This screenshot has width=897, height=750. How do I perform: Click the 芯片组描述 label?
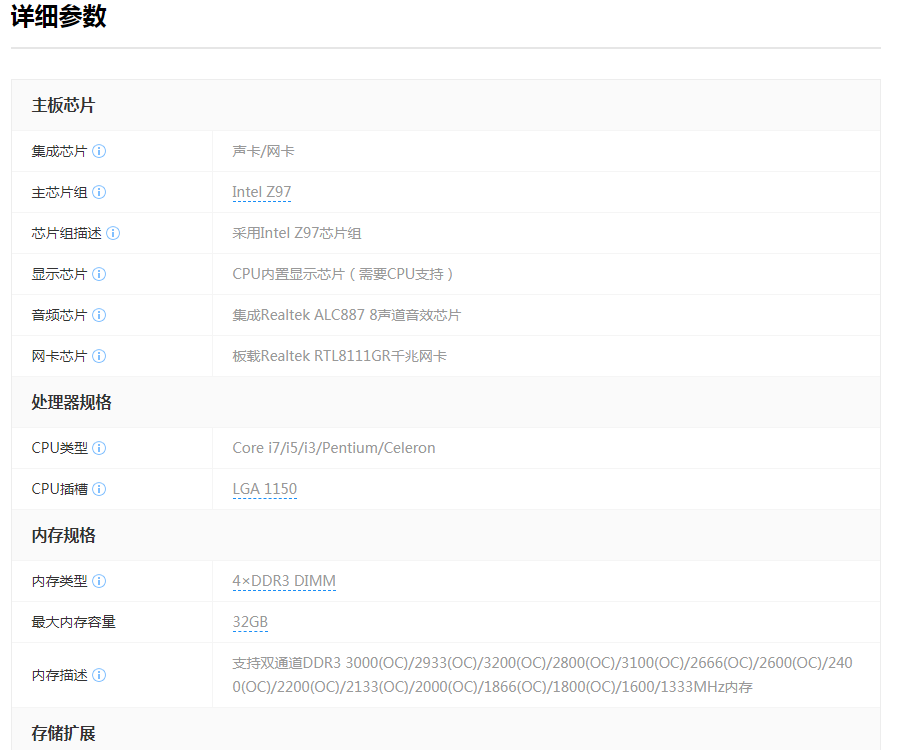66,233
